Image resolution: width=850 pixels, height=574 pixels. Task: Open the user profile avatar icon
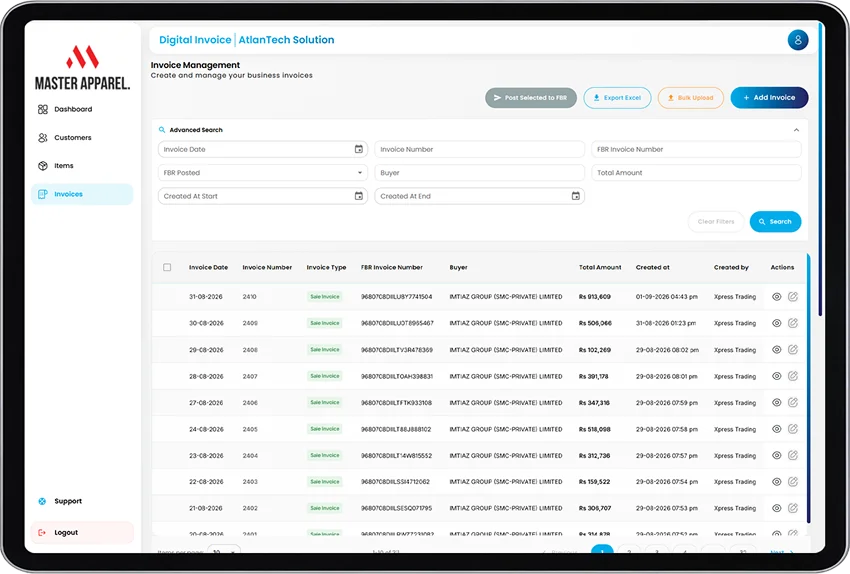coord(798,40)
